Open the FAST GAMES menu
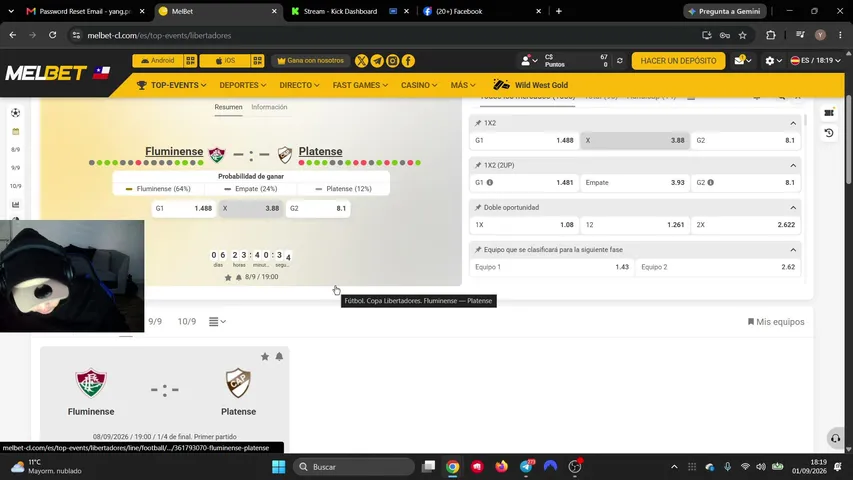This screenshot has width=853, height=480. pos(360,85)
